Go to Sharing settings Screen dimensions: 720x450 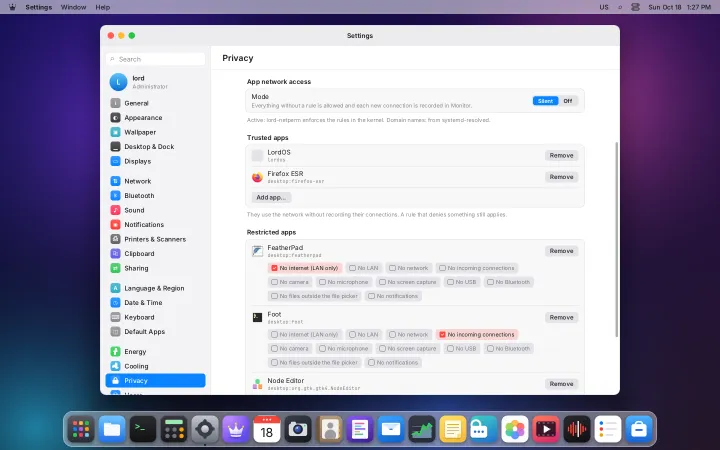(155, 268)
